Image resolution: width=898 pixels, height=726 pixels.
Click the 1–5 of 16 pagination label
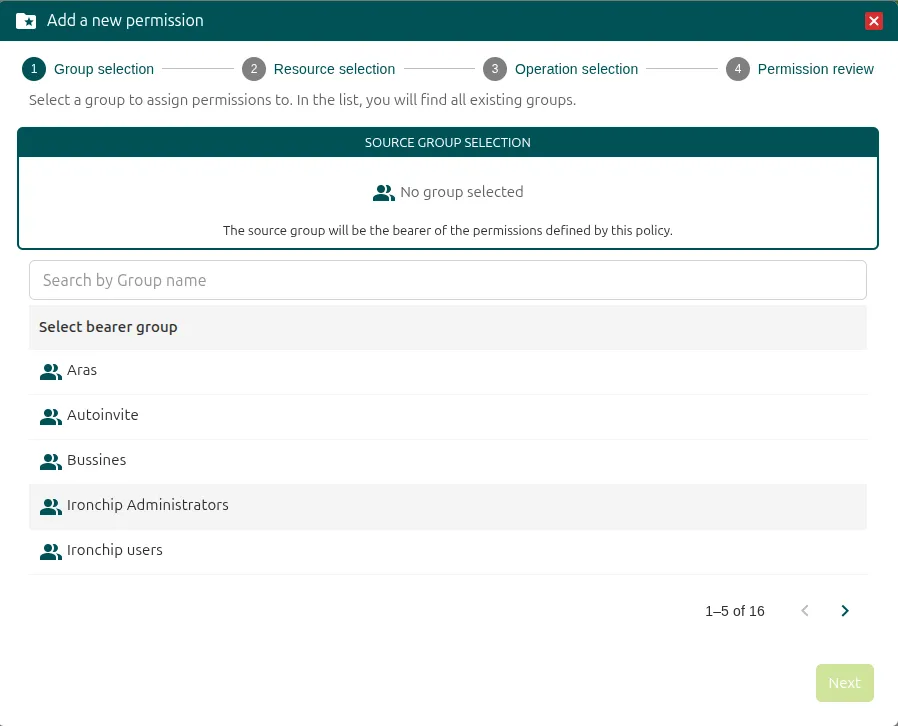pyautogui.click(x=735, y=611)
